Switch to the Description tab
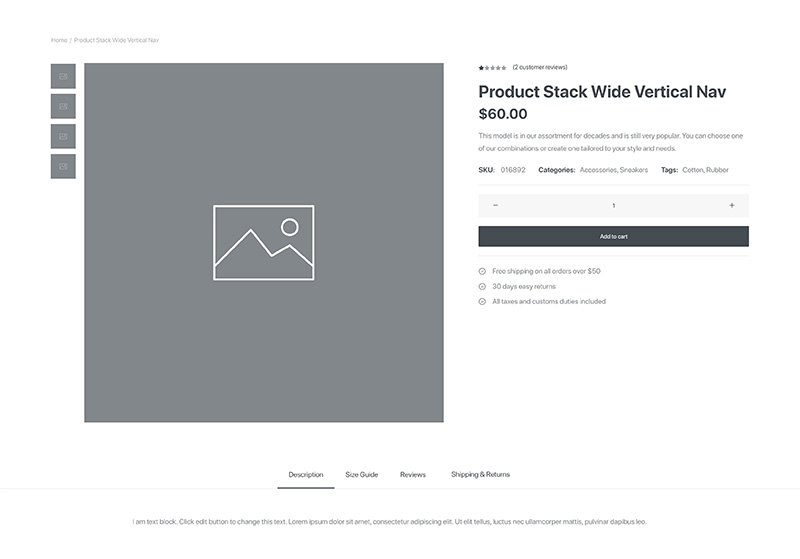The width and height of the screenshot is (800, 559). [x=306, y=475]
